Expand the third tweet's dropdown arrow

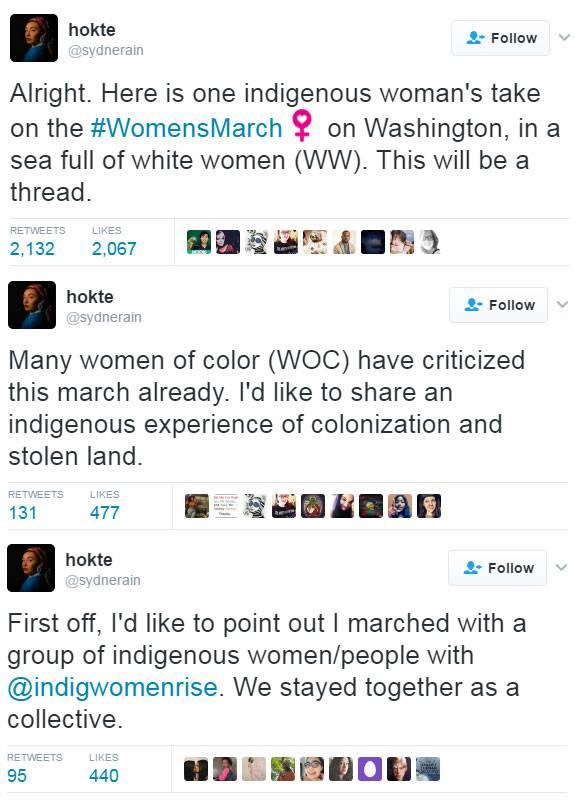point(561,567)
